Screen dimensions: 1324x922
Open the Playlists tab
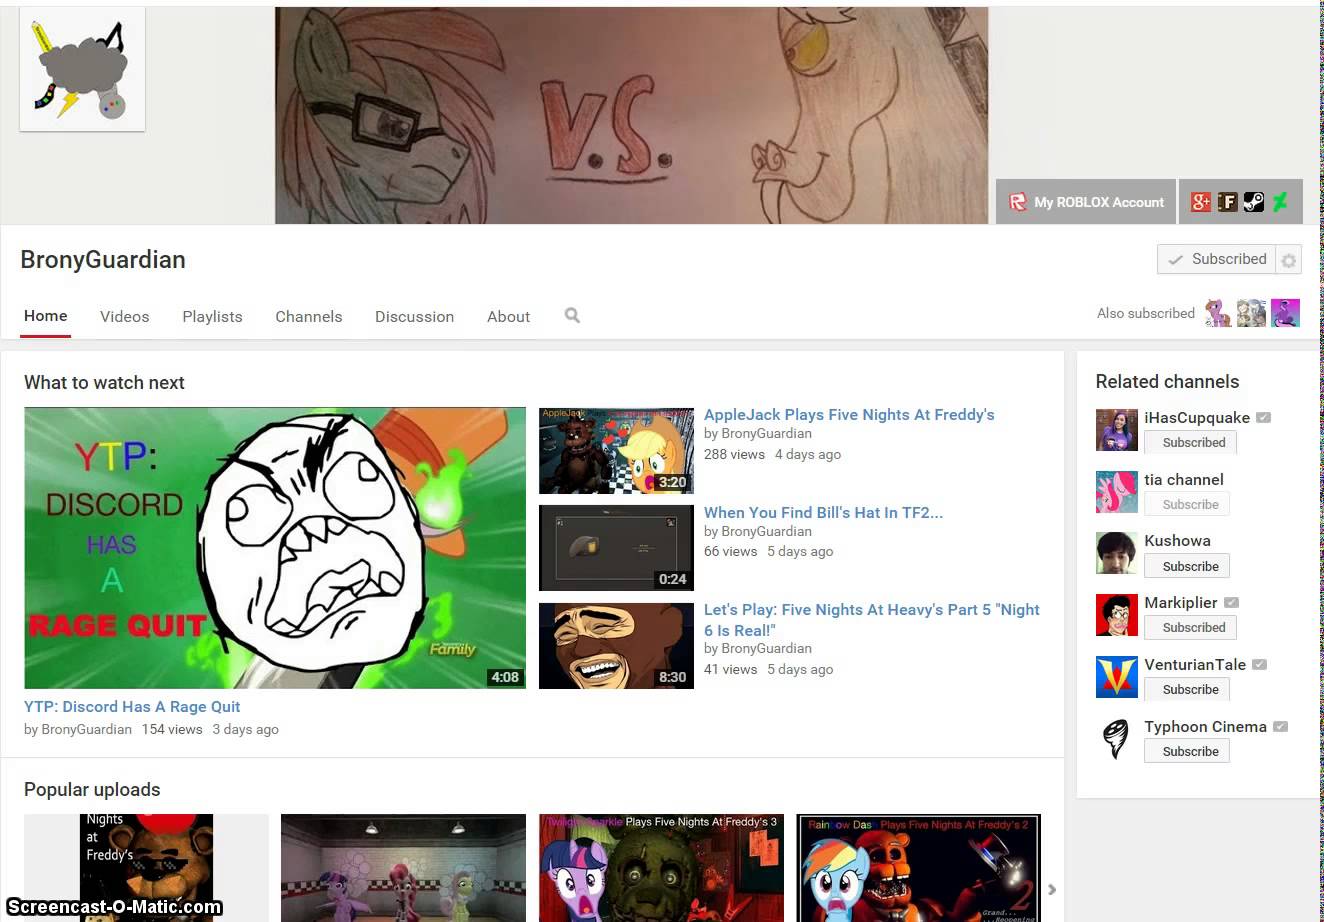(x=212, y=316)
